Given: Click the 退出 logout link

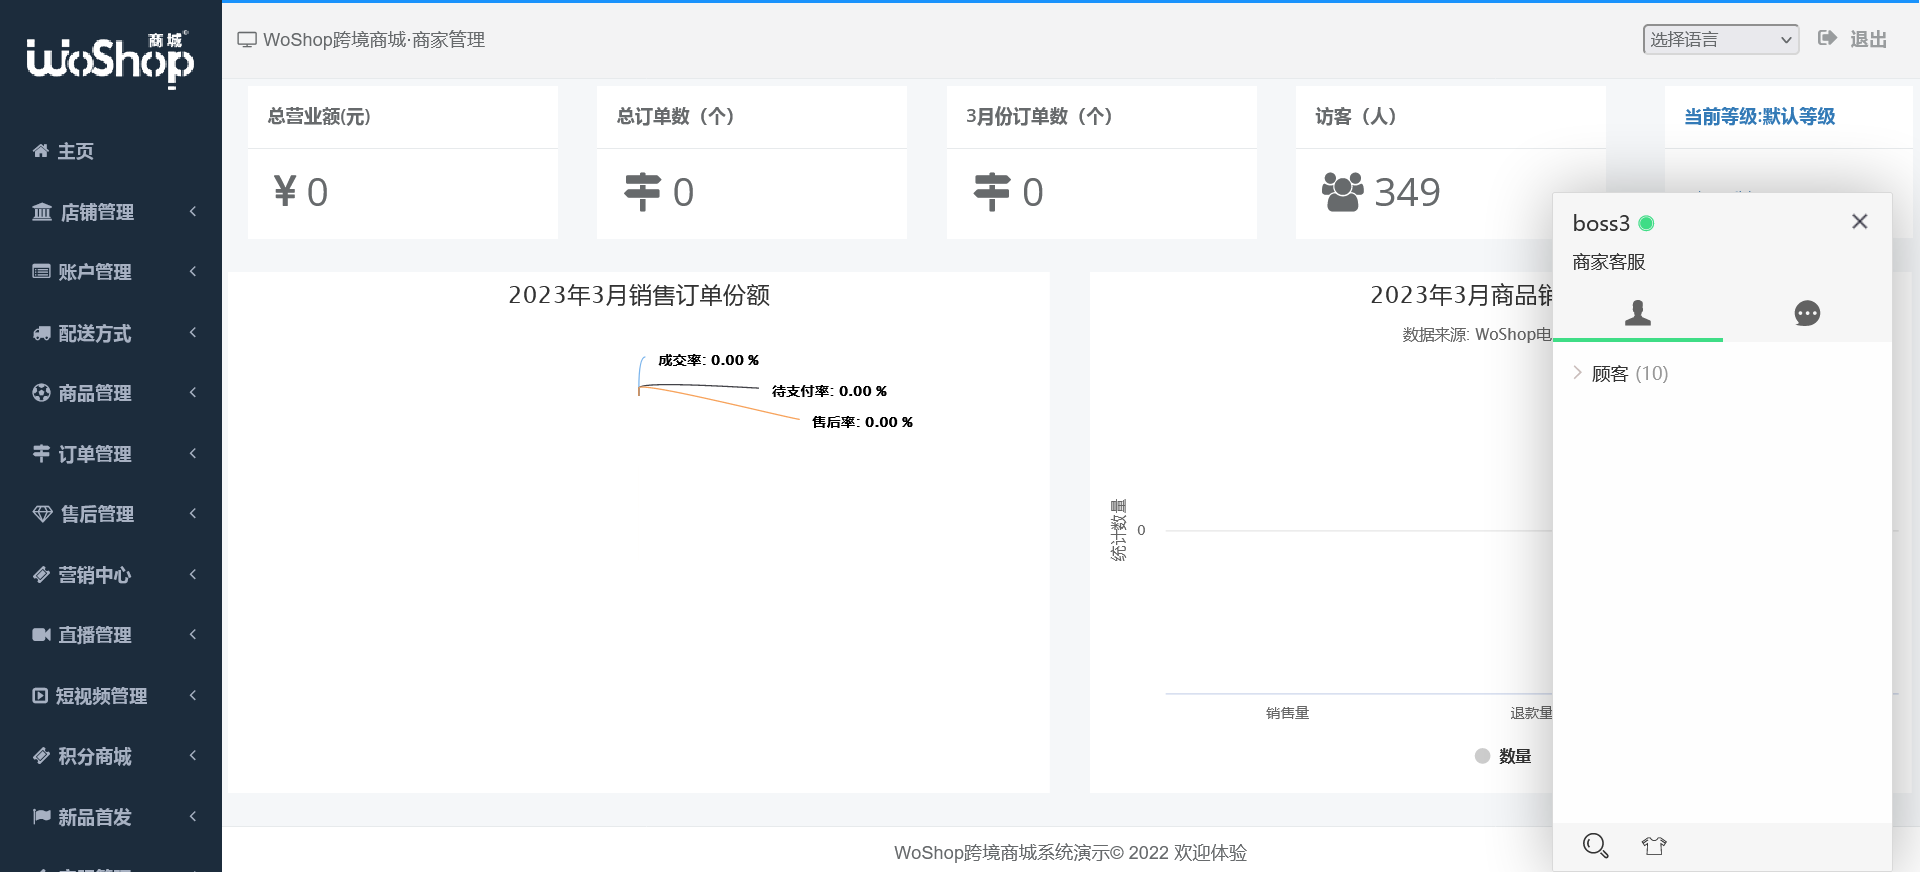Looking at the screenshot, I should click(1867, 40).
